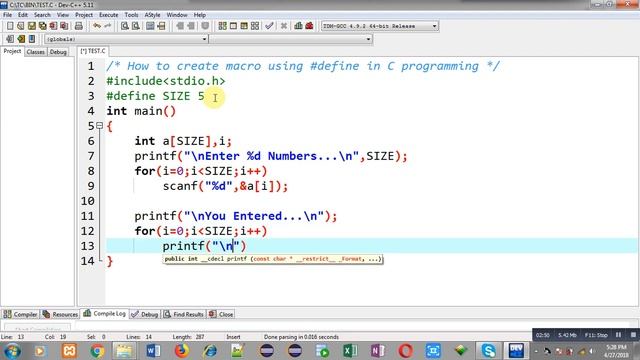Click the delete profiling information icon
Viewport: 640px width, 360px height.
pos(309,26)
